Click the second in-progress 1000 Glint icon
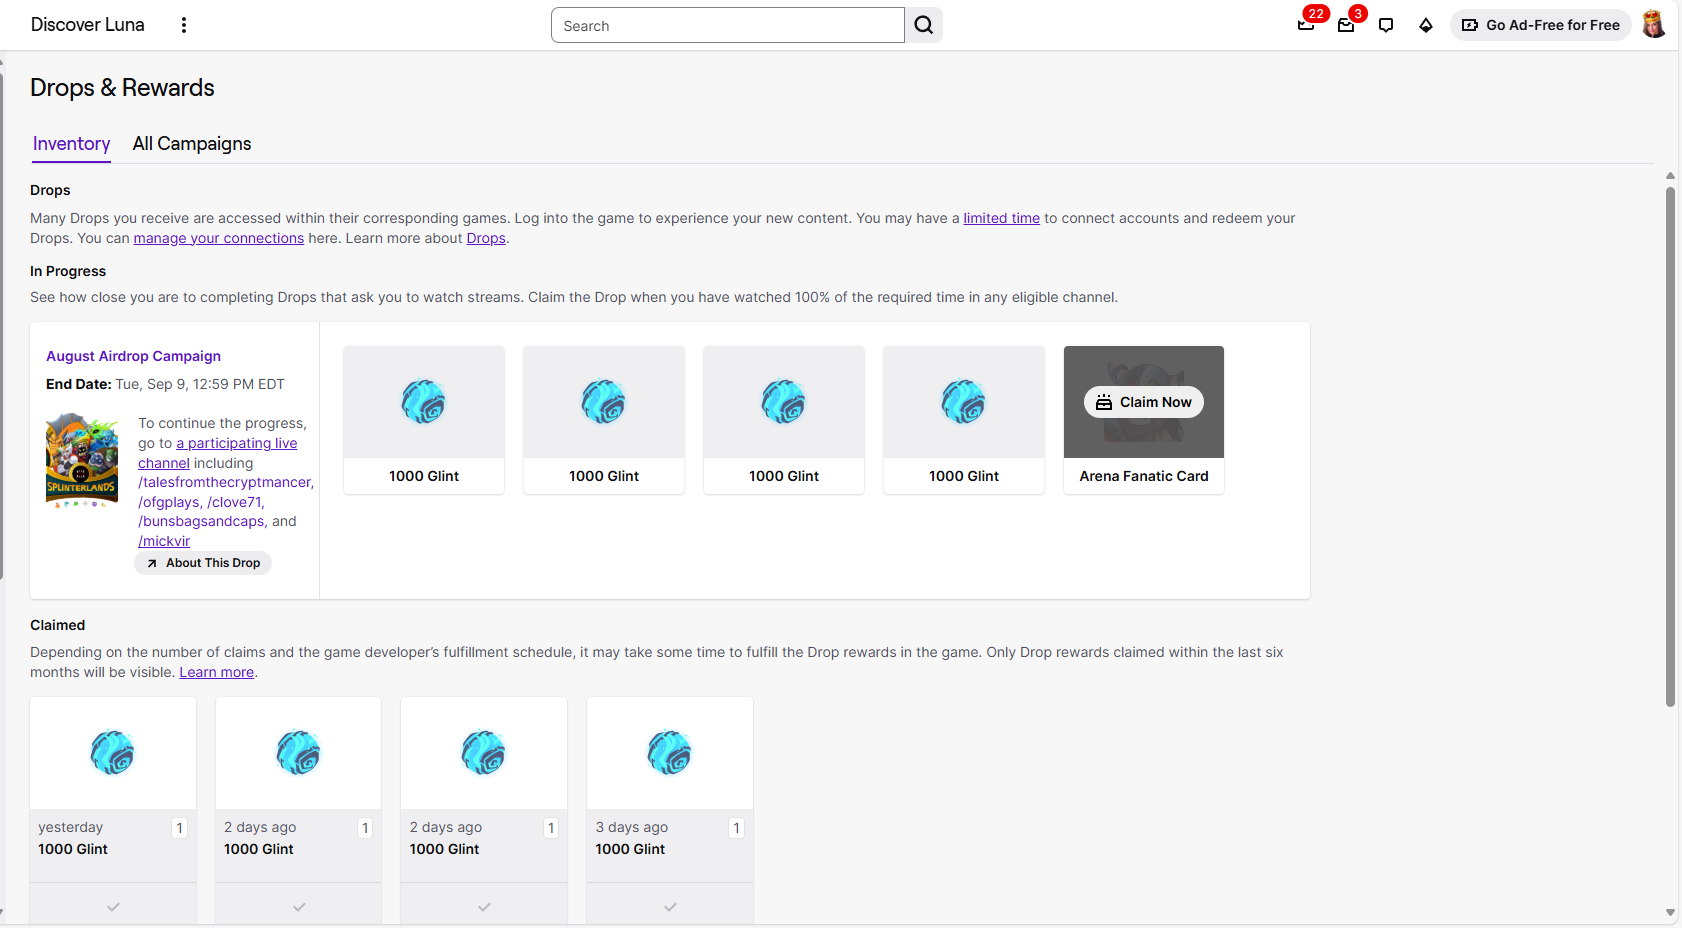This screenshot has height=928, width=1682. (x=604, y=402)
